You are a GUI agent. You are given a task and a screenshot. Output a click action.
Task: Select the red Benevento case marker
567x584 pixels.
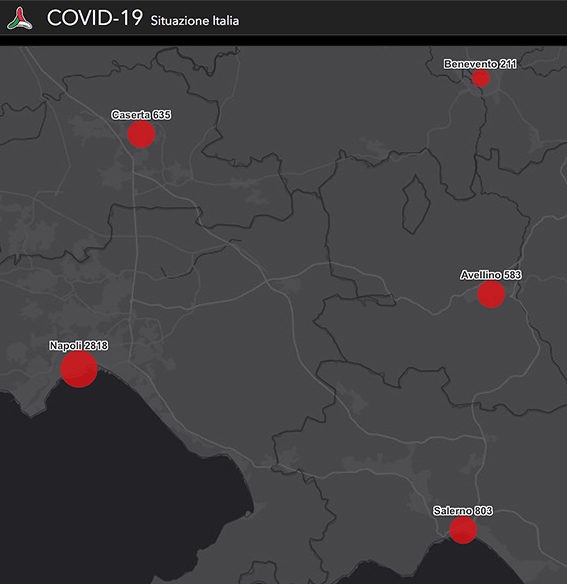[481, 78]
